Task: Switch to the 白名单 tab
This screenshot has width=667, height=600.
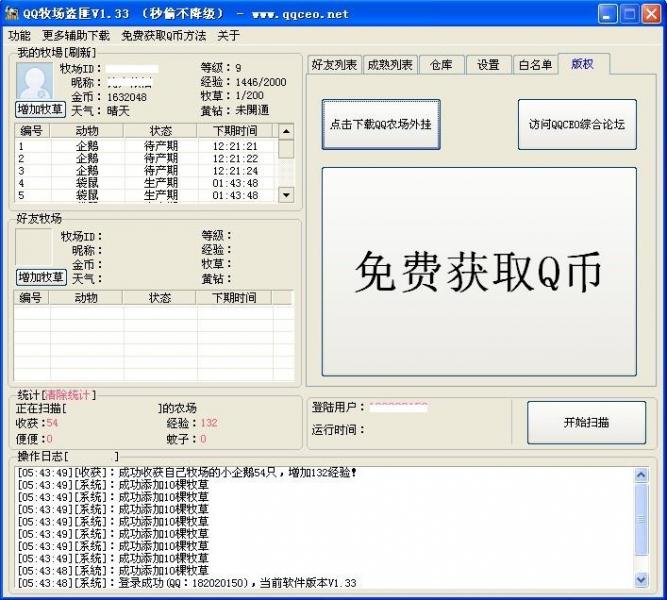Action: (x=536, y=65)
